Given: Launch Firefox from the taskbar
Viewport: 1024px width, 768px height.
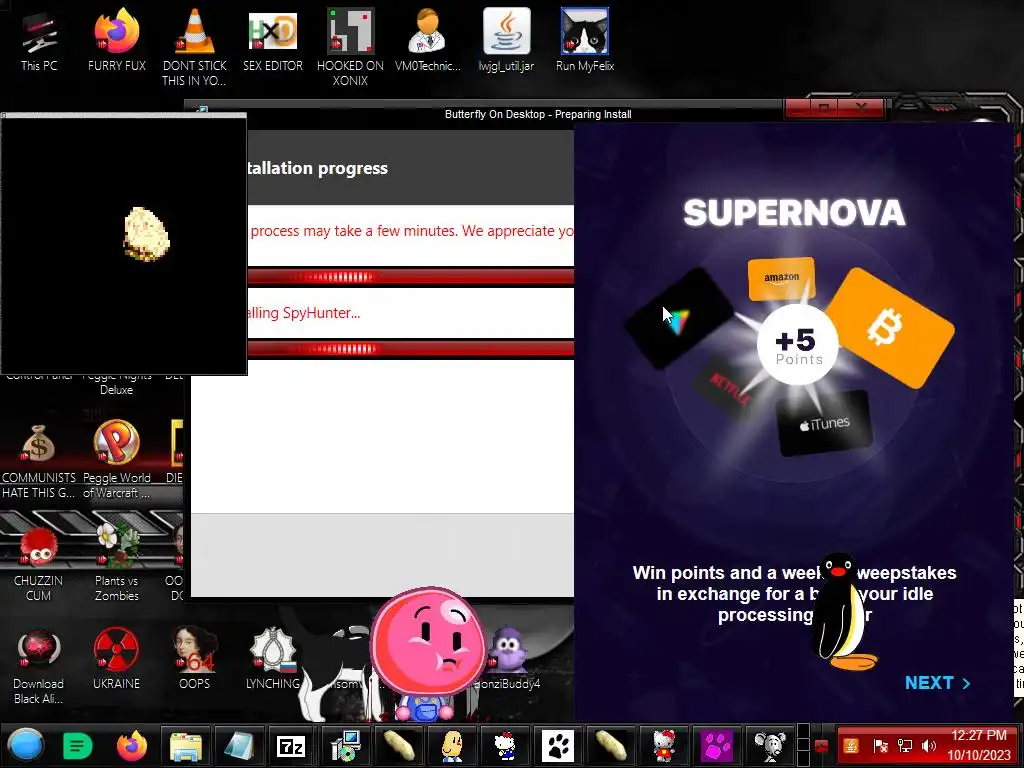Looking at the screenshot, I should click(x=132, y=745).
